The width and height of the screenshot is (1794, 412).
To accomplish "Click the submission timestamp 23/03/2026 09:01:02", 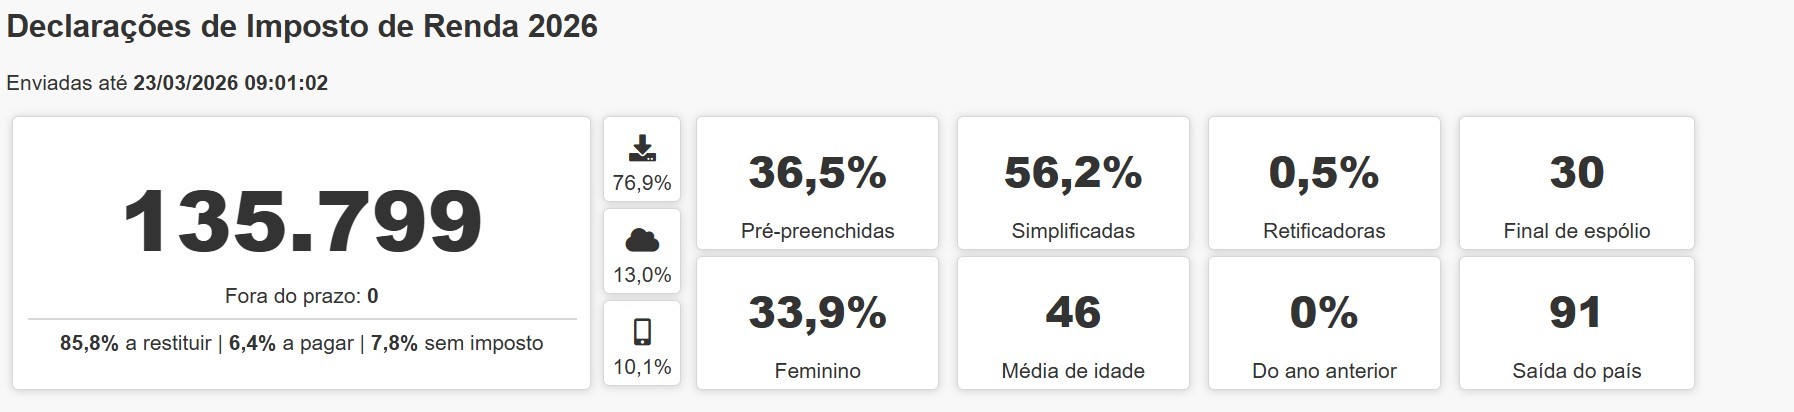I will coord(230,83).
